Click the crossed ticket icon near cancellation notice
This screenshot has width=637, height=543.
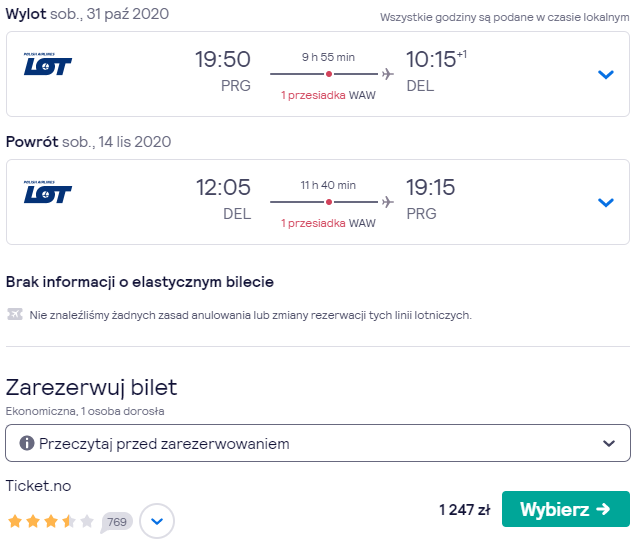(x=15, y=314)
